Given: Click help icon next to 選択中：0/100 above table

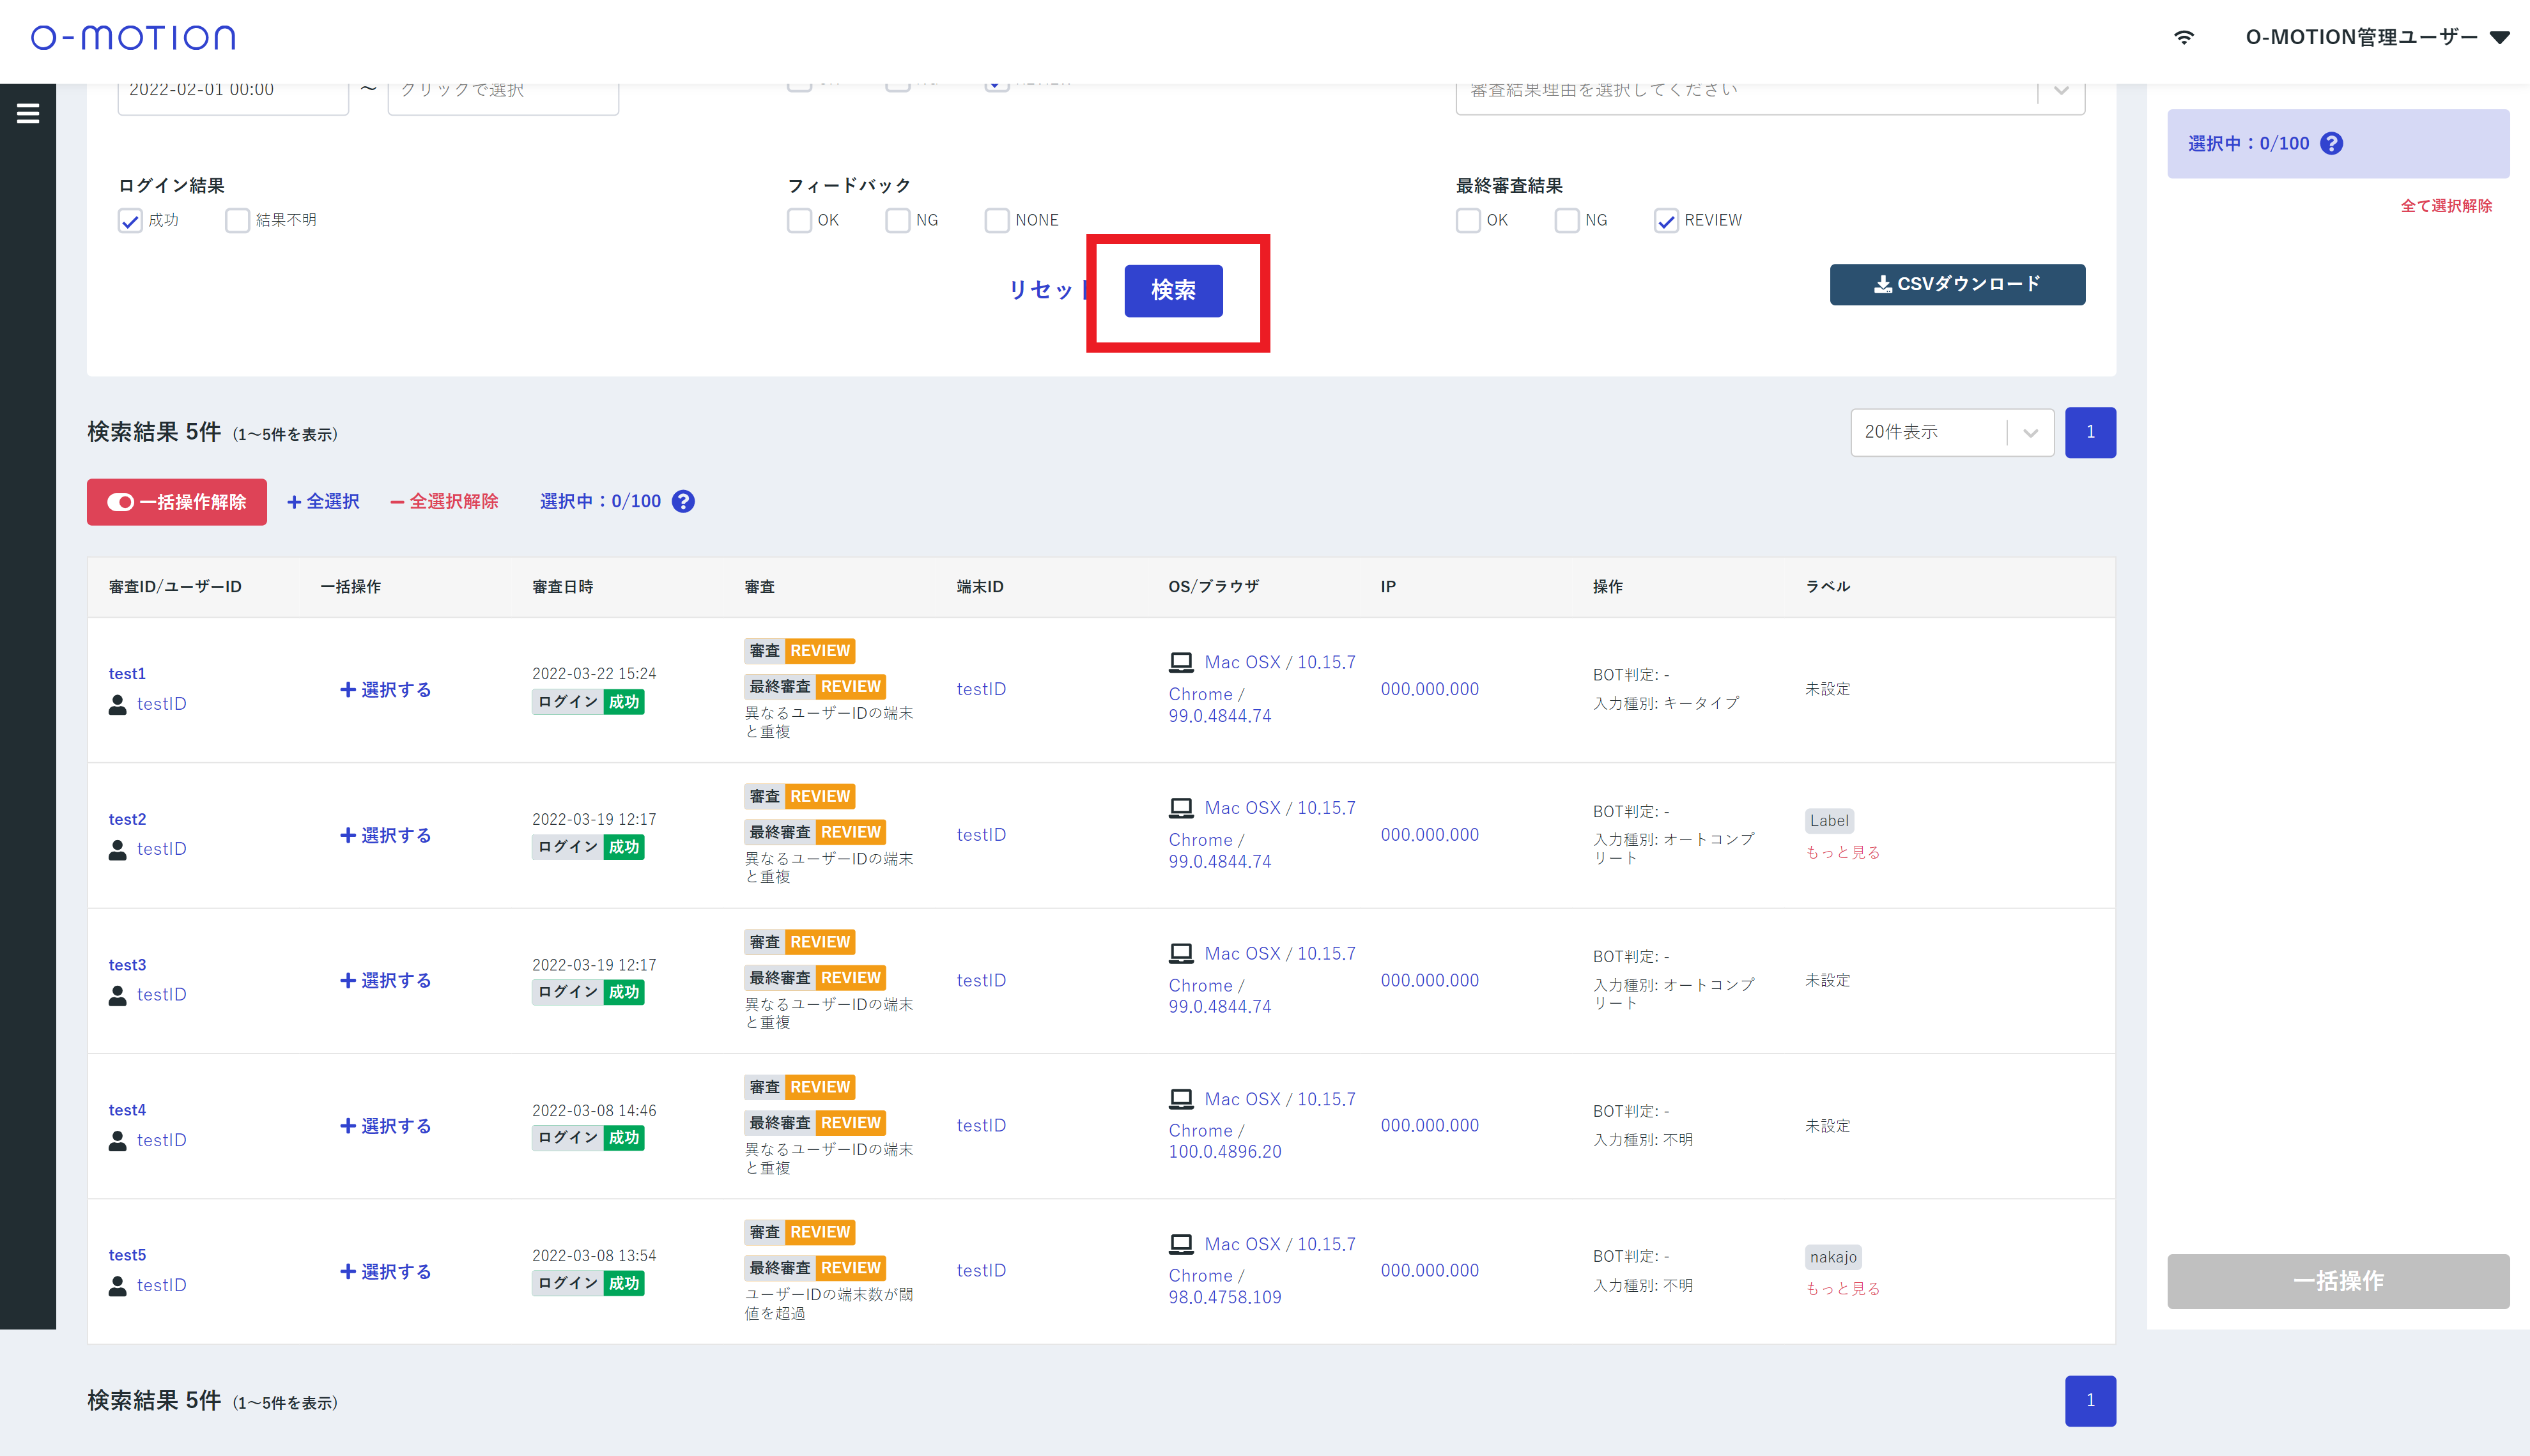Looking at the screenshot, I should (683, 502).
